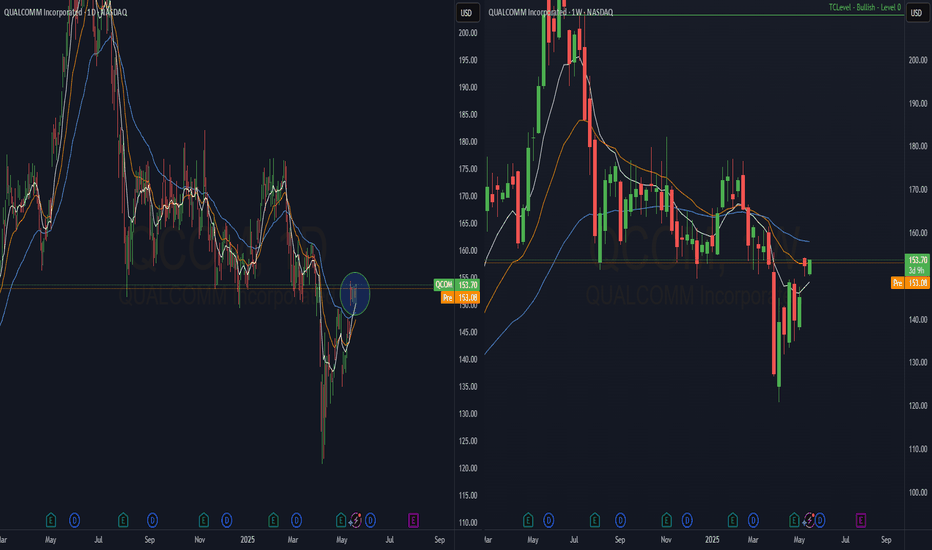This screenshot has width=932, height=550.
Task: Click February 2025 earnings marker on daily chart
Action: tap(273, 520)
